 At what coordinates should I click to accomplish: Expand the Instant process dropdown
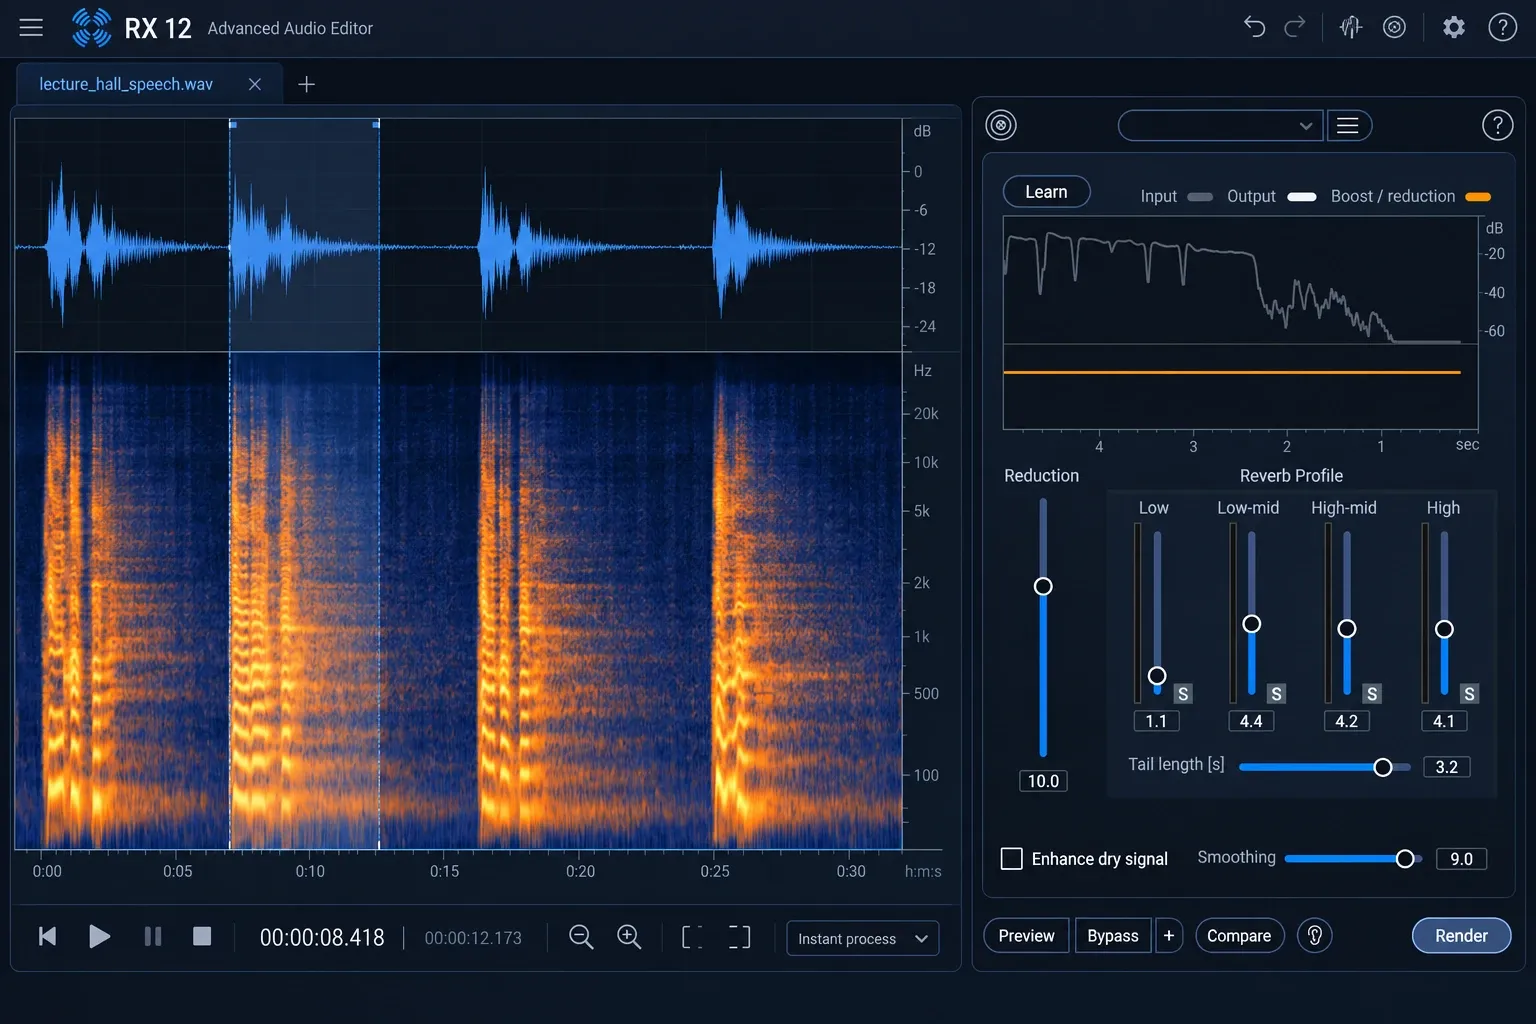pyautogui.click(x=863, y=938)
